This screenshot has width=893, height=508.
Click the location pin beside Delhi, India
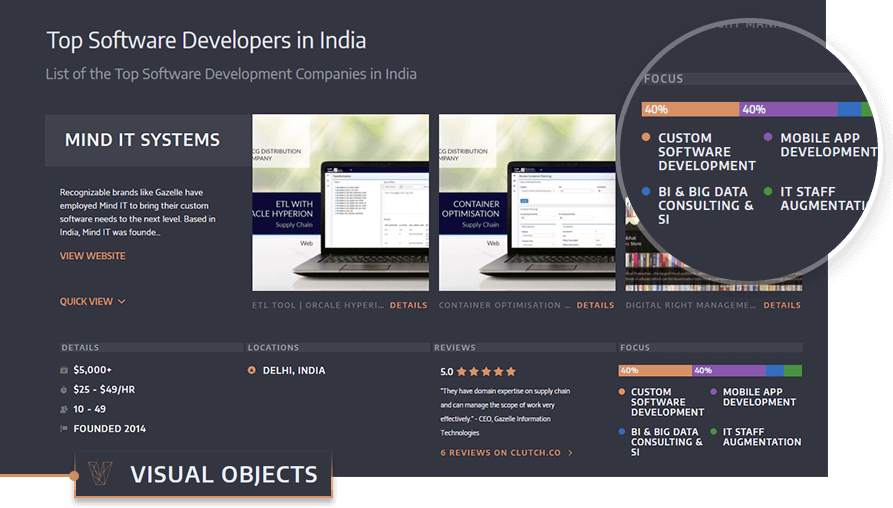pyautogui.click(x=252, y=370)
